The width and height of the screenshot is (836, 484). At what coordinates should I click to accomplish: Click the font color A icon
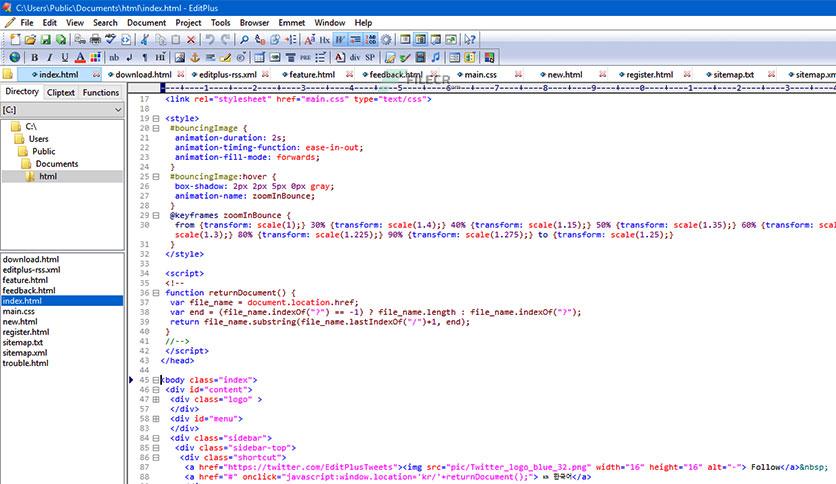click(x=80, y=57)
